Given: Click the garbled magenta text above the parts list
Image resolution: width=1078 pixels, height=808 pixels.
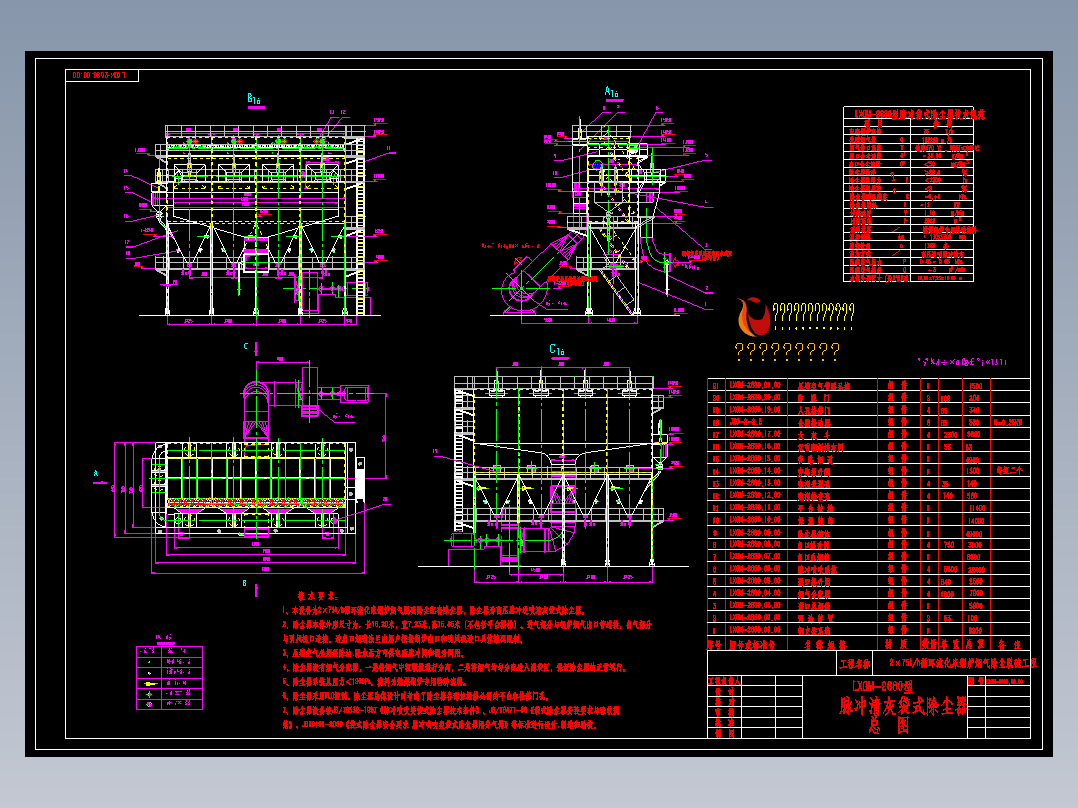Looking at the screenshot, I should tap(962, 362).
